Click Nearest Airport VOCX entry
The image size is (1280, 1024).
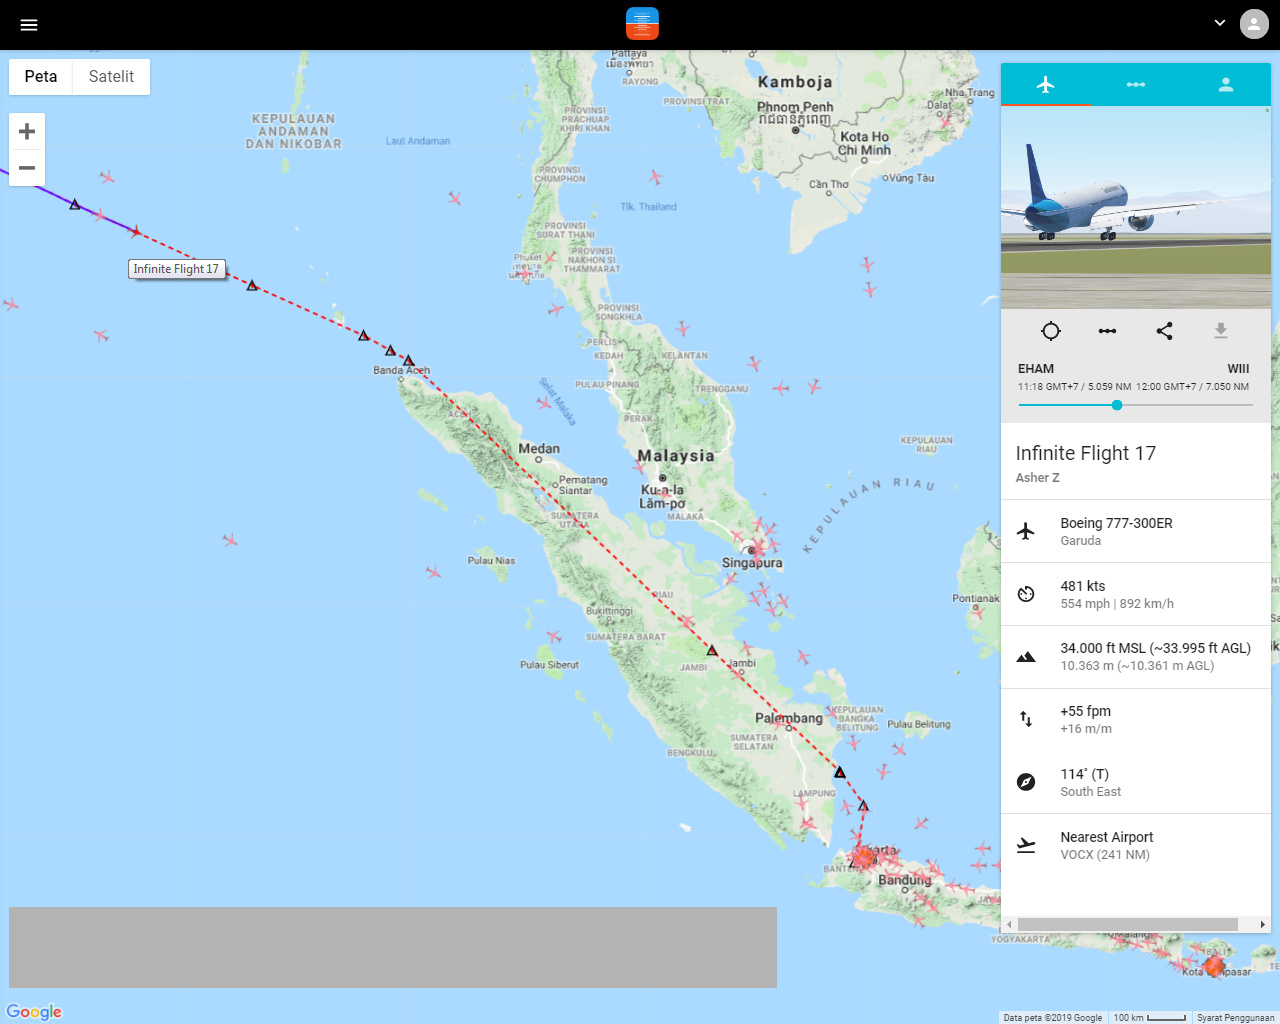1136,845
